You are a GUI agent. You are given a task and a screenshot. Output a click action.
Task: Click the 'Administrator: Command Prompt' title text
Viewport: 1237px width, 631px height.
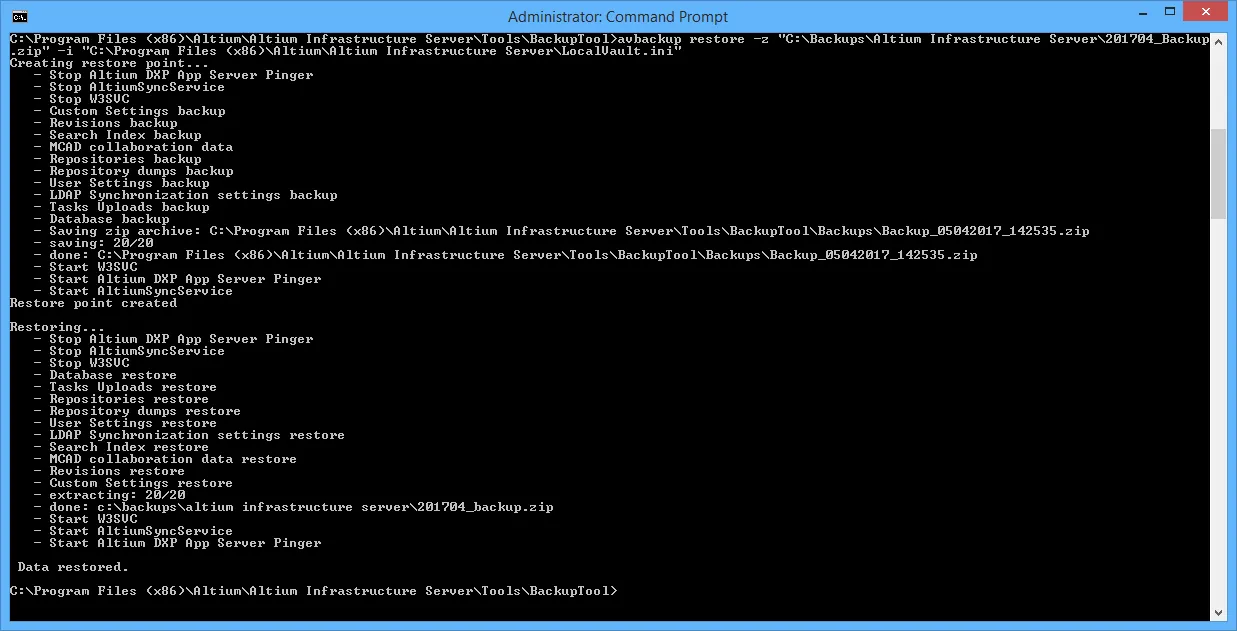[x=618, y=17]
